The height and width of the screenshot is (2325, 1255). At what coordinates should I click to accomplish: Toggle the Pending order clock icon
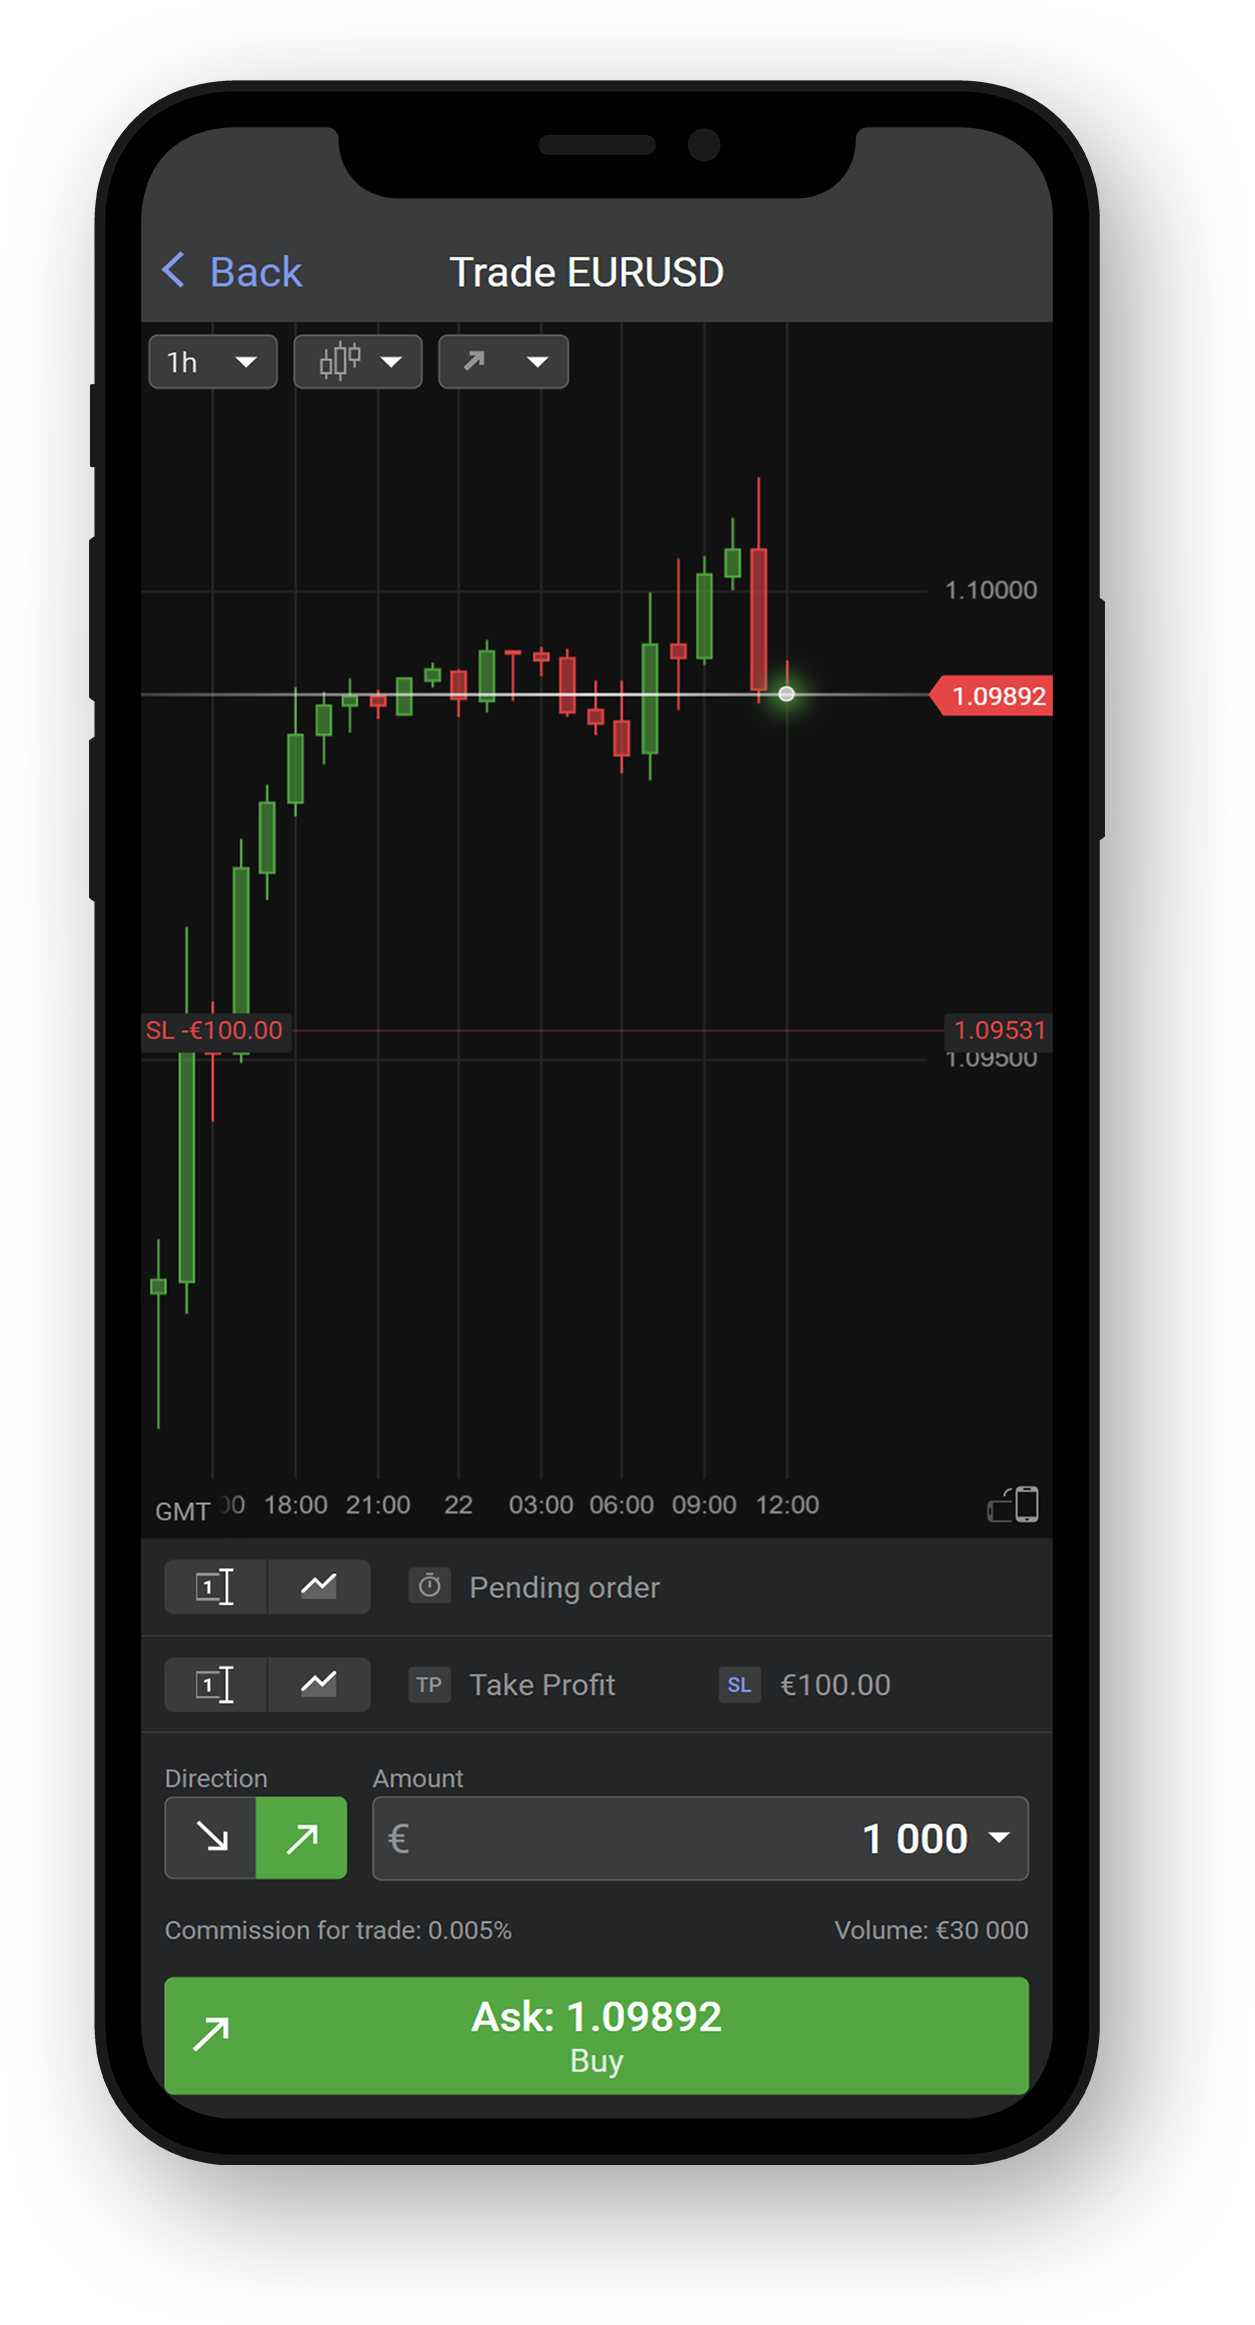(x=430, y=1586)
